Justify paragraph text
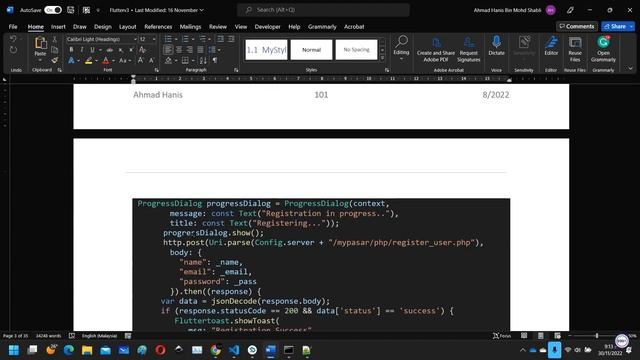The height and width of the screenshot is (360, 640). [200, 50]
